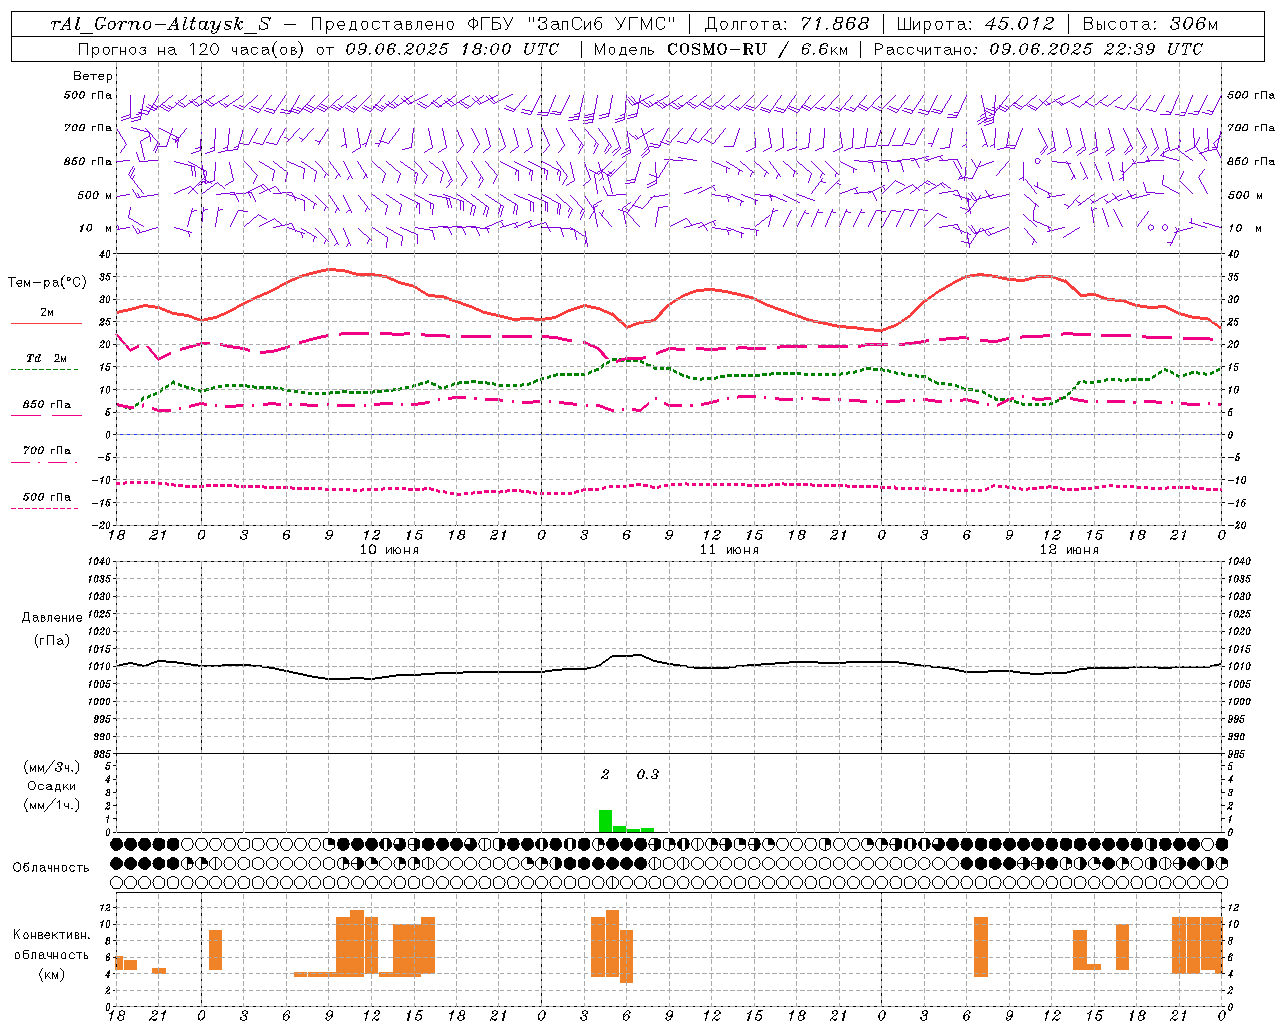The width and height of the screenshot is (1280, 1024).
Task: Click the (мм/3ч.) precipitation unit label
Action: coord(51,767)
